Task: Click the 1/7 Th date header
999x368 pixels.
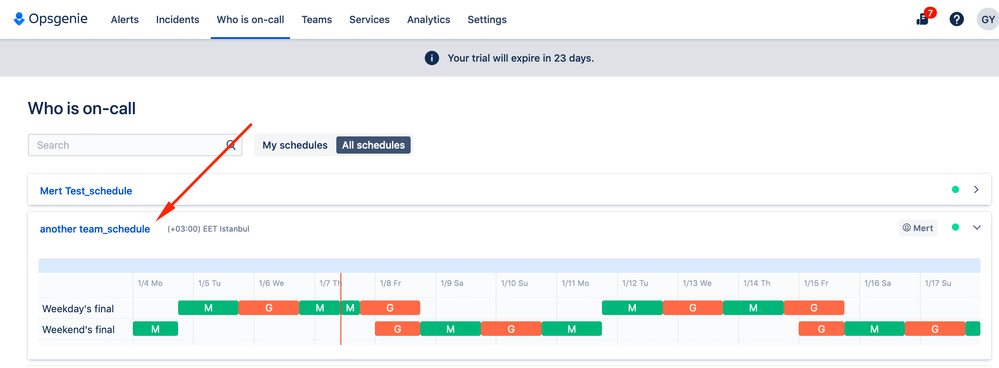Action: (330, 283)
